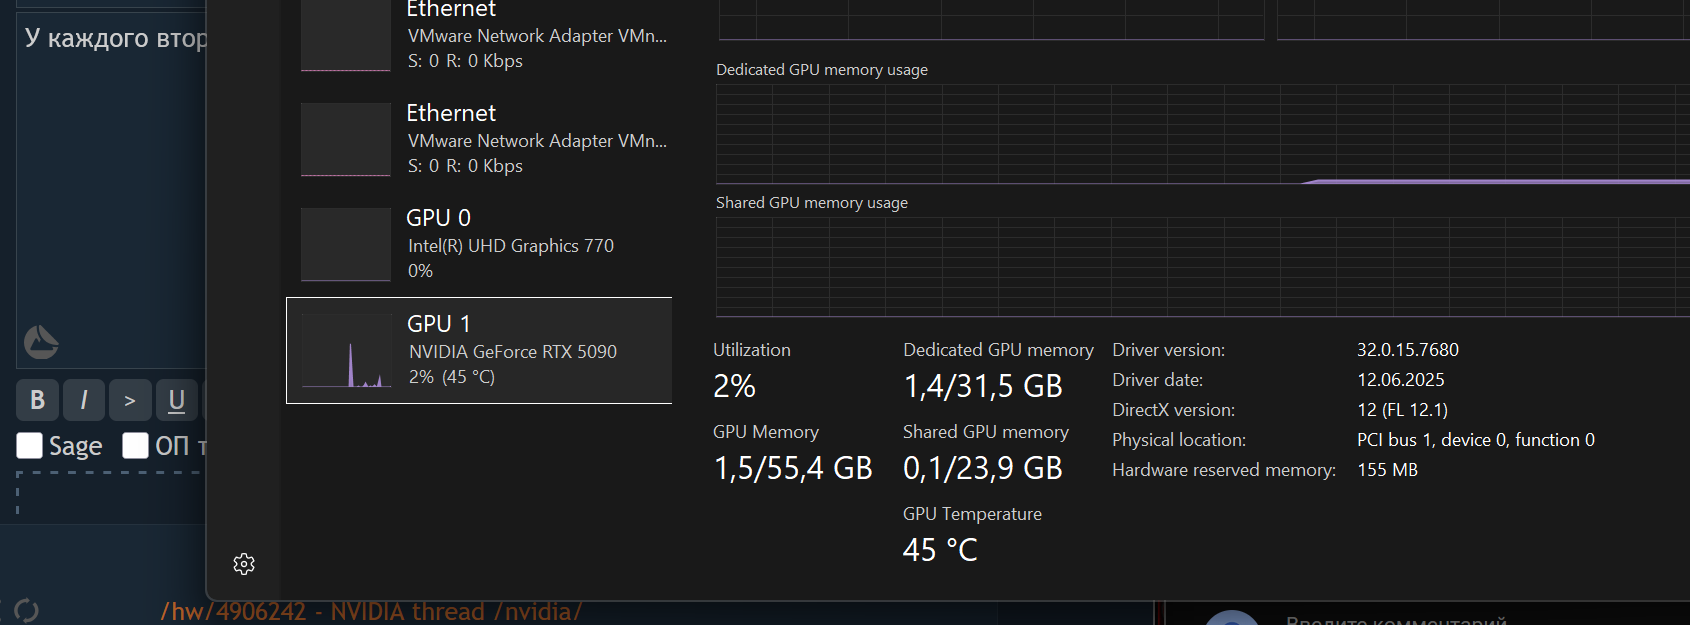This screenshot has width=1690, height=625.
Task: Insert quote with the > button
Action: click(130, 400)
